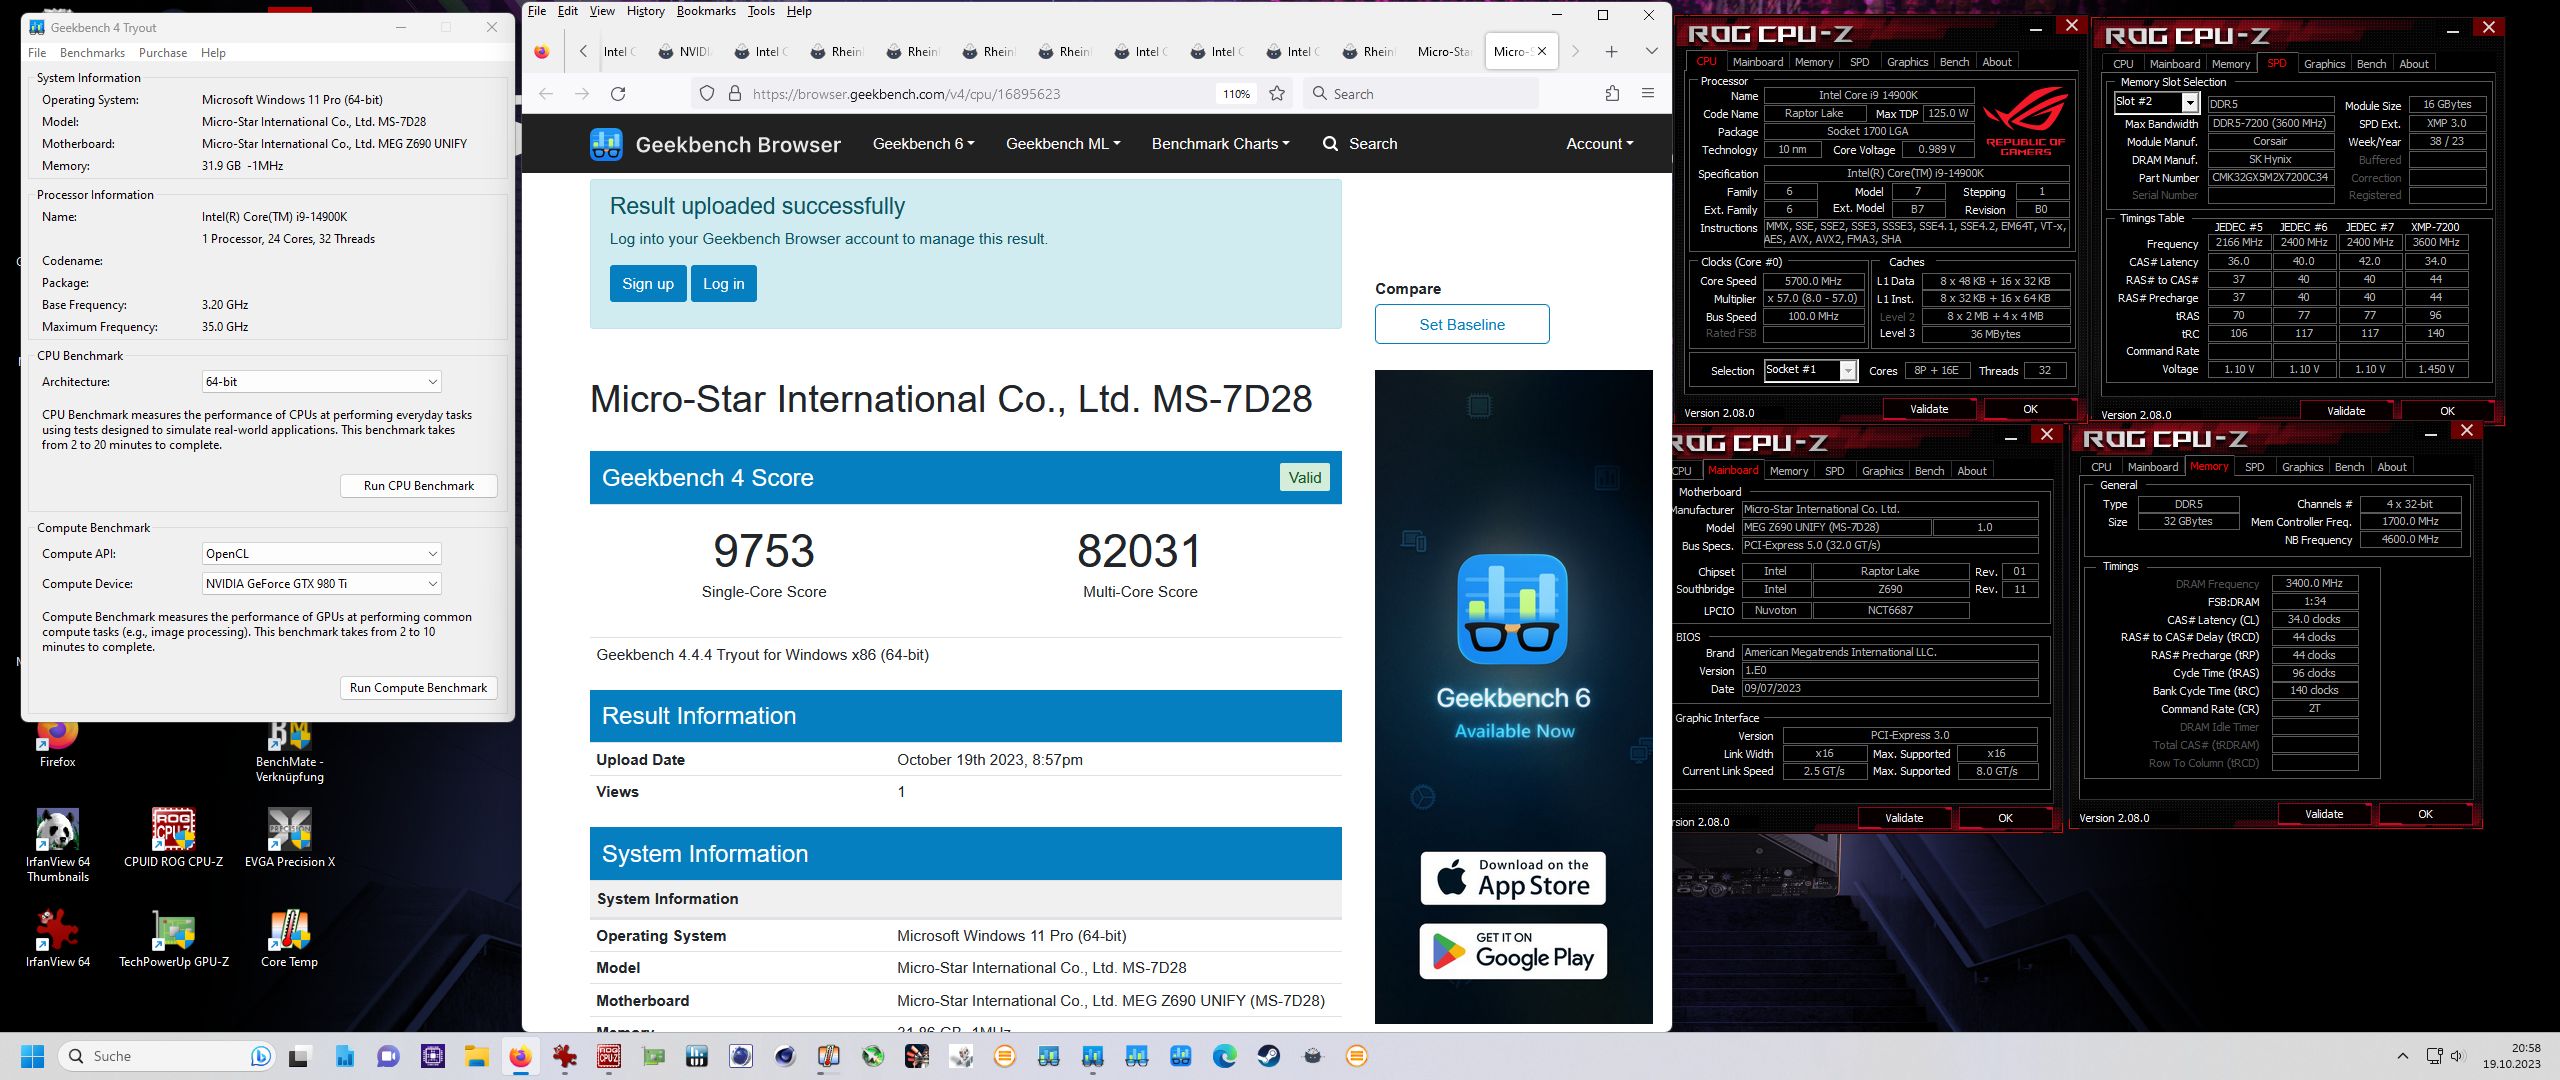Screen dimensions: 2560x1080
Task: Open the Firefox hamburger application menu
Action: point(1648,93)
